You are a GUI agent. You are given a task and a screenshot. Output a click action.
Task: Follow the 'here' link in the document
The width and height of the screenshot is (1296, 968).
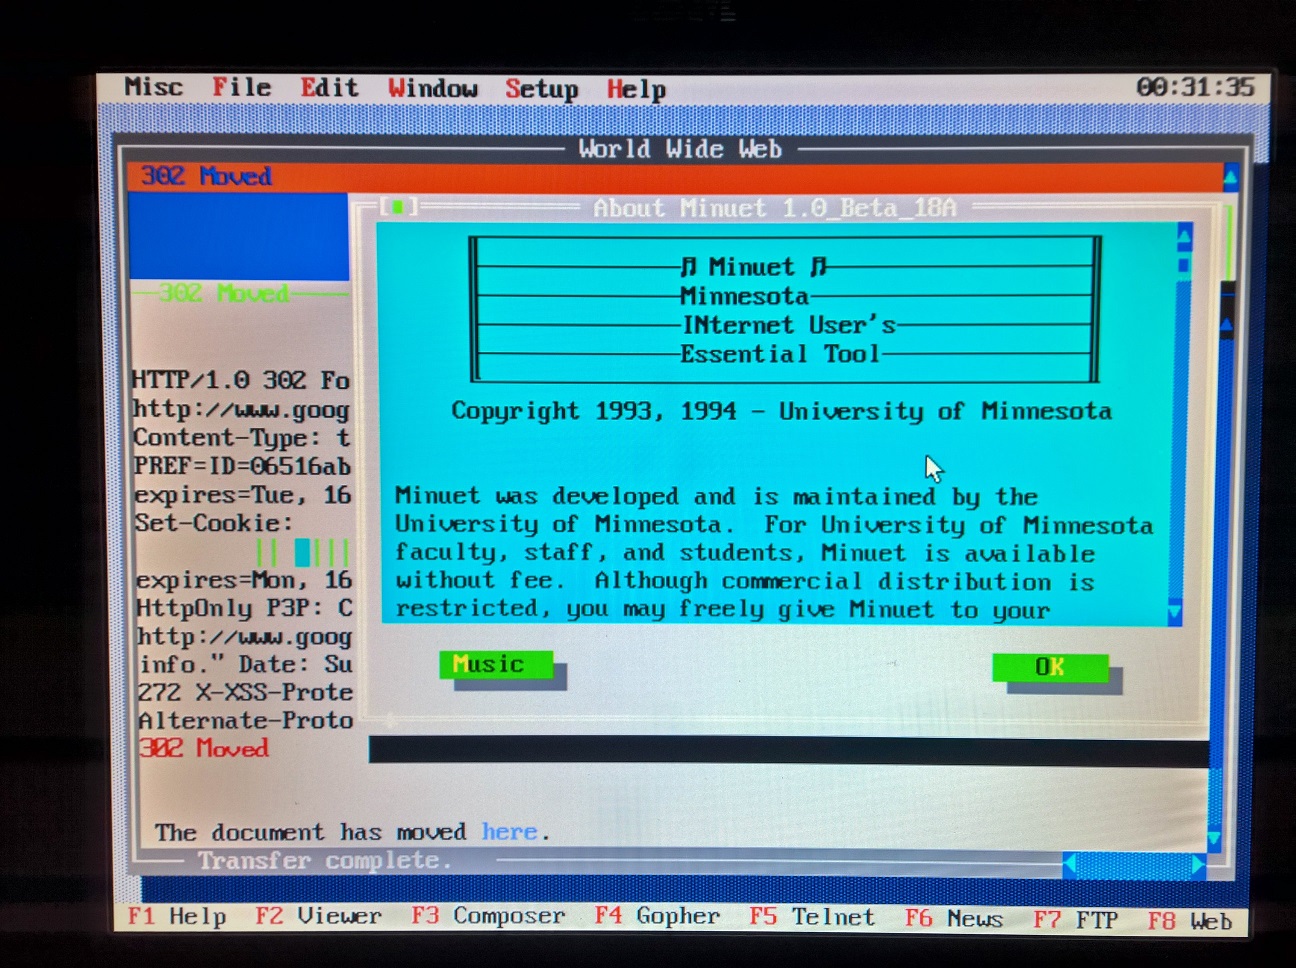tap(509, 832)
